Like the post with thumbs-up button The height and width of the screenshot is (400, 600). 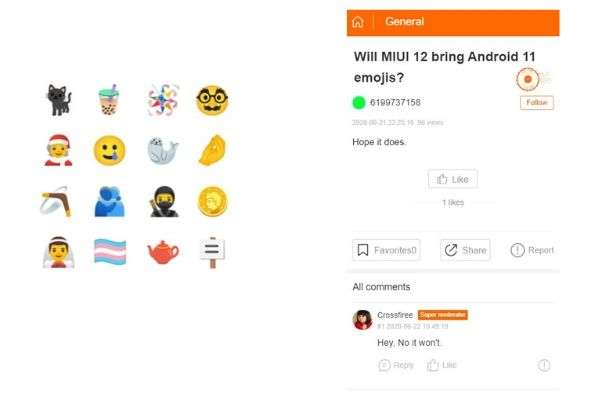pyautogui.click(x=453, y=179)
